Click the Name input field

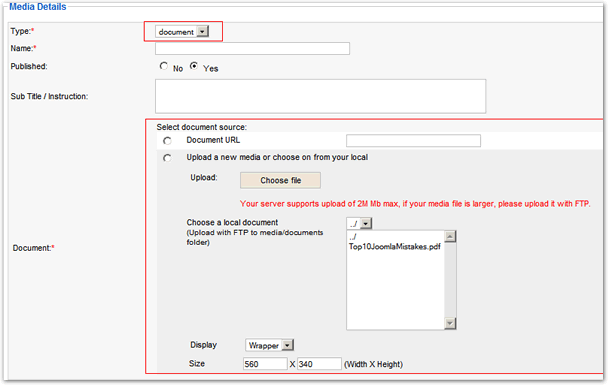[x=252, y=48]
